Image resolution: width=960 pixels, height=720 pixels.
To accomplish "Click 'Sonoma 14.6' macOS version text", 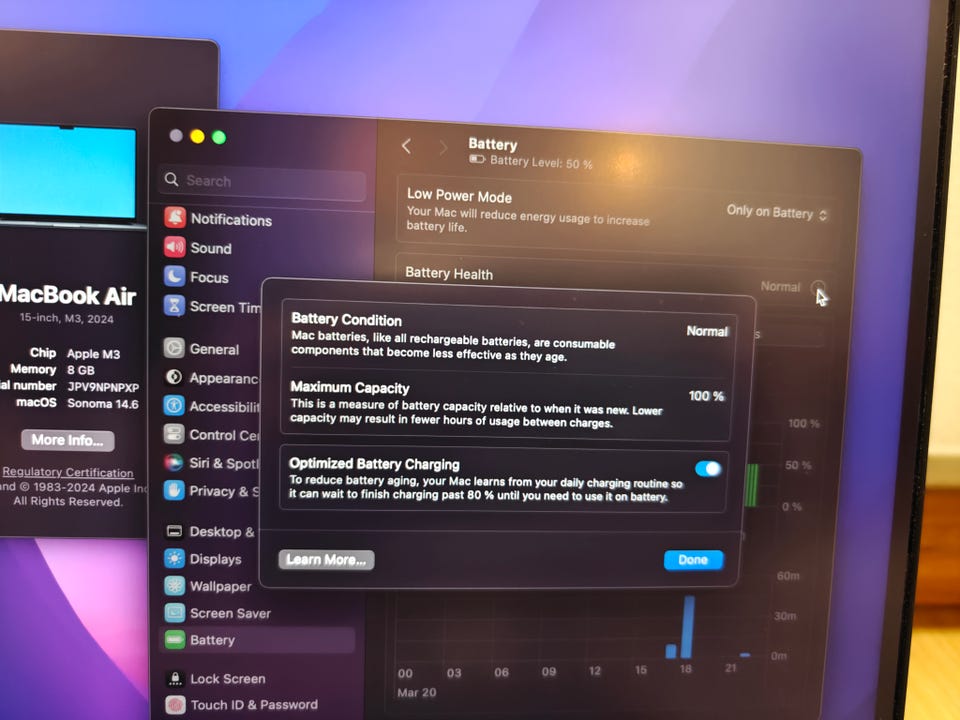I will pyautogui.click(x=103, y=403).
